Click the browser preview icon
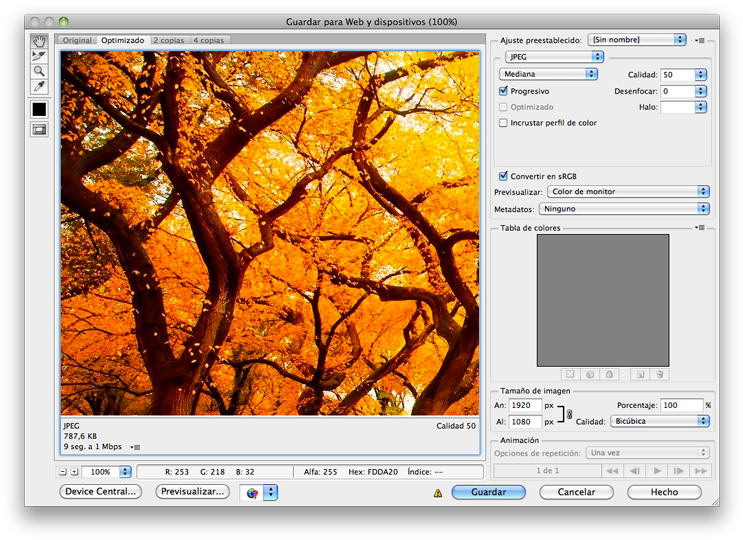This screenshot has width=743, height=540. click(252, 492)
